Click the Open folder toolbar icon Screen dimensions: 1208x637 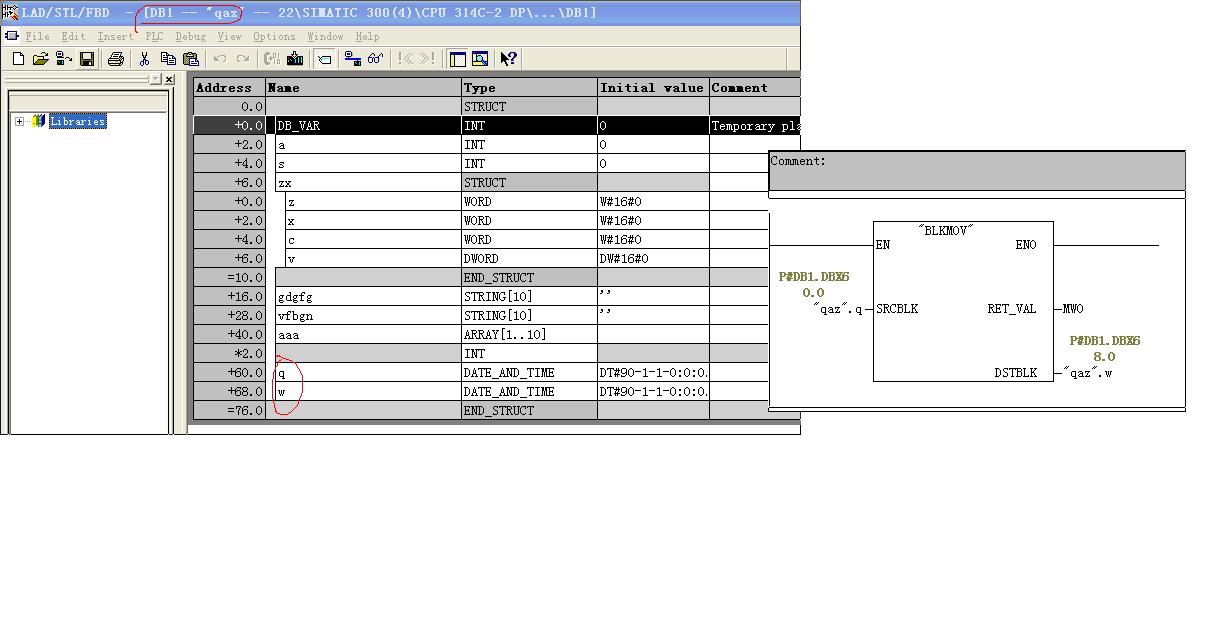41,59
